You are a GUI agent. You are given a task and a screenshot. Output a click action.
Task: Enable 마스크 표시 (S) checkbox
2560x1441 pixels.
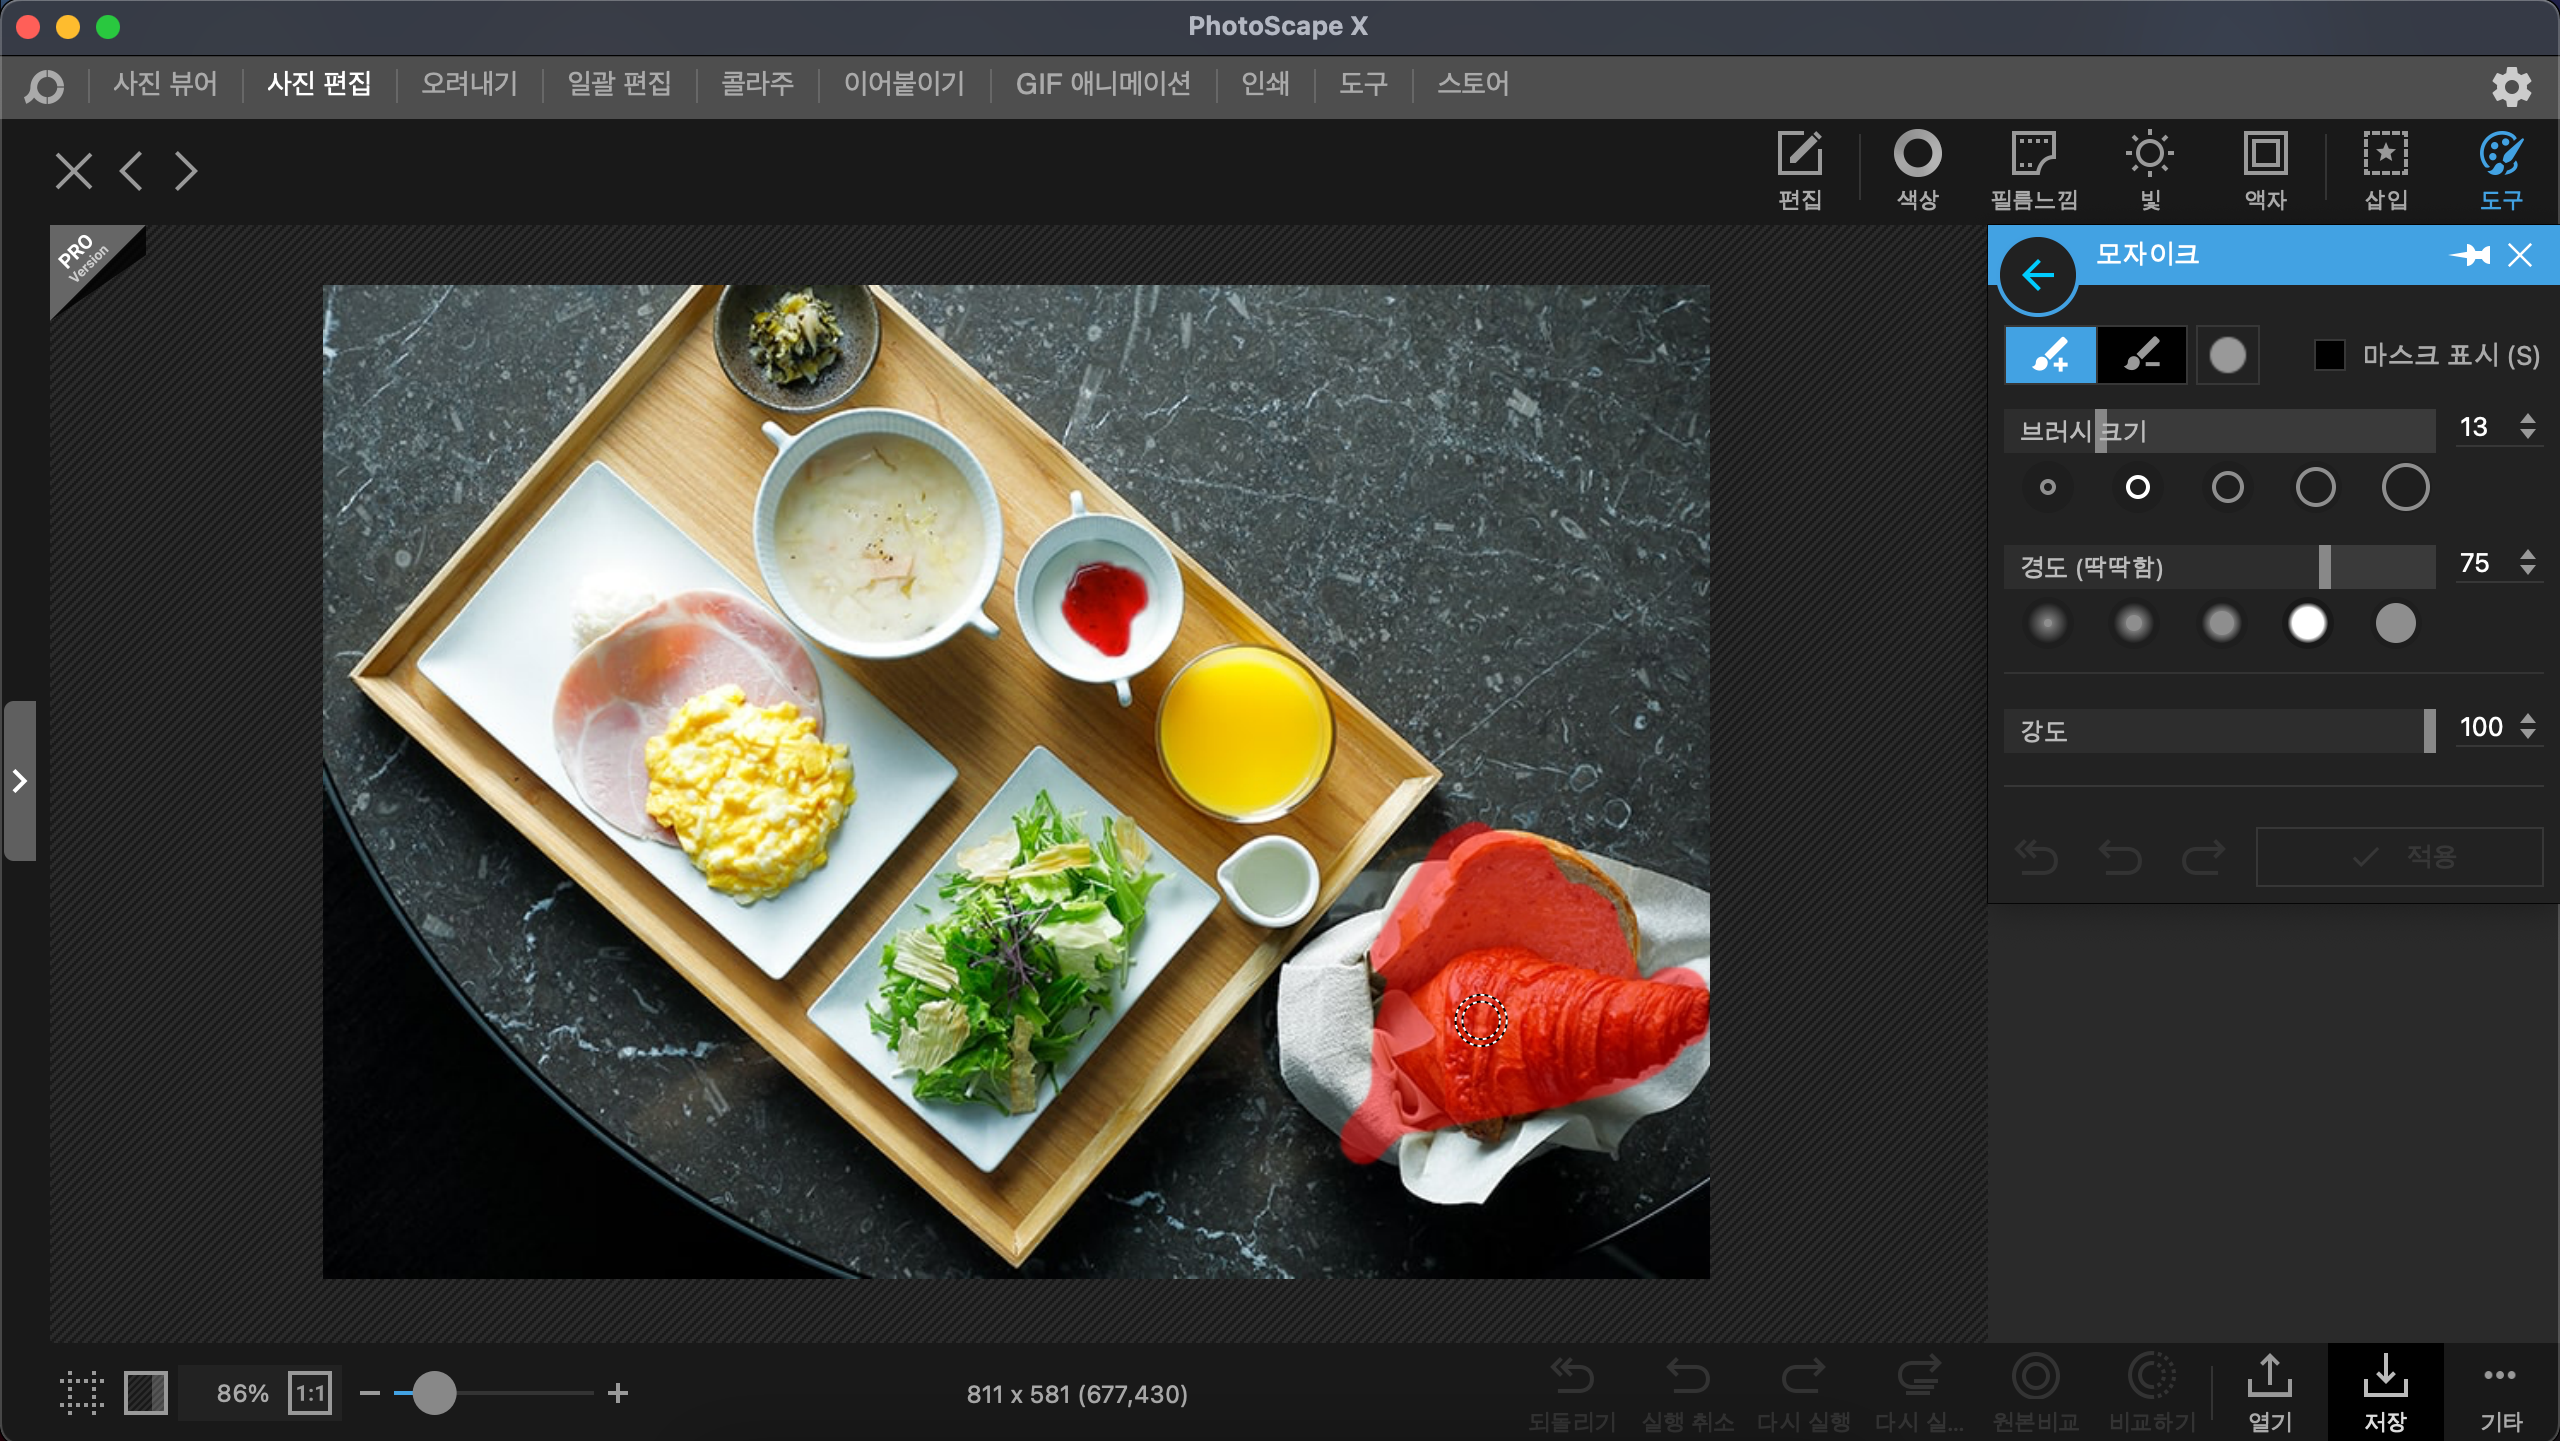click(2329, 355)
